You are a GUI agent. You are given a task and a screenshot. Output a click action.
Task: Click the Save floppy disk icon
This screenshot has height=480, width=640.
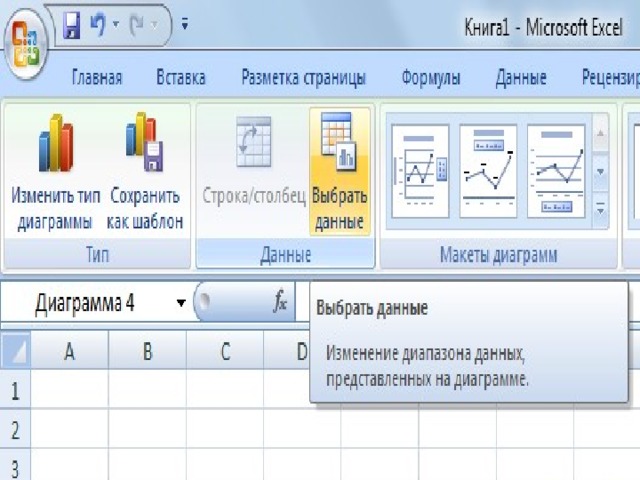(x=72, y=24)
